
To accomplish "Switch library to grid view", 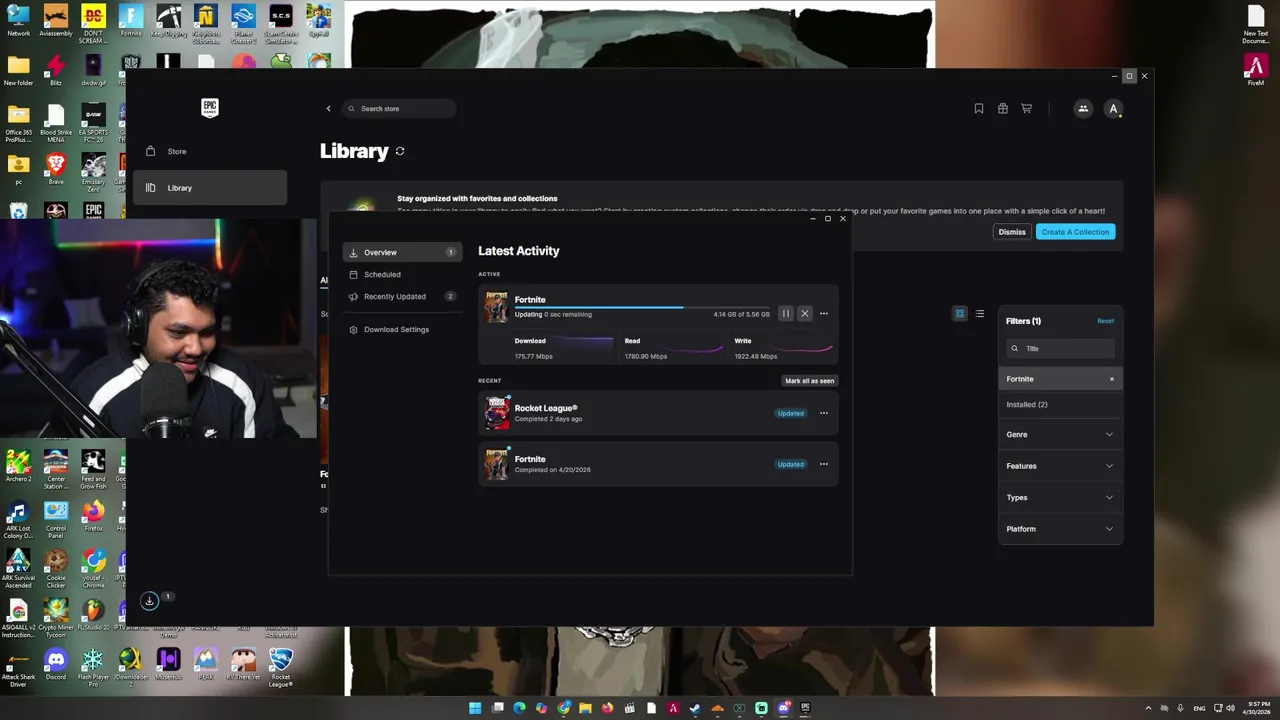I will coord(960,314).
